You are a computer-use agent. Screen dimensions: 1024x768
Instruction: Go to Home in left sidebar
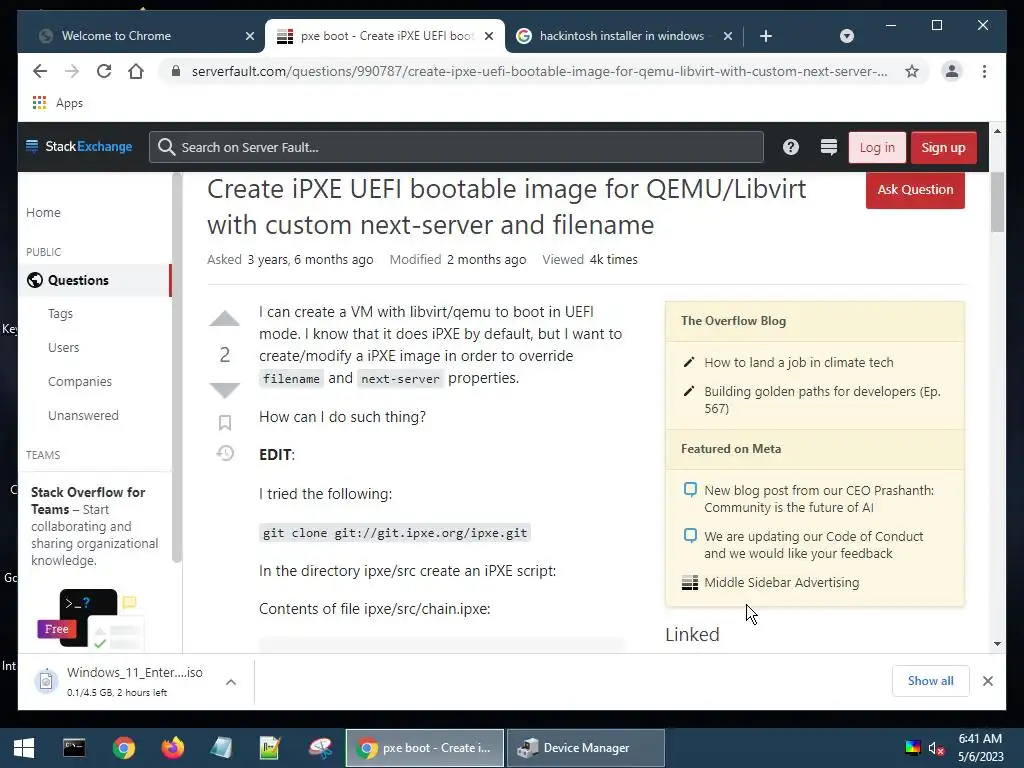tap(43, 212)
